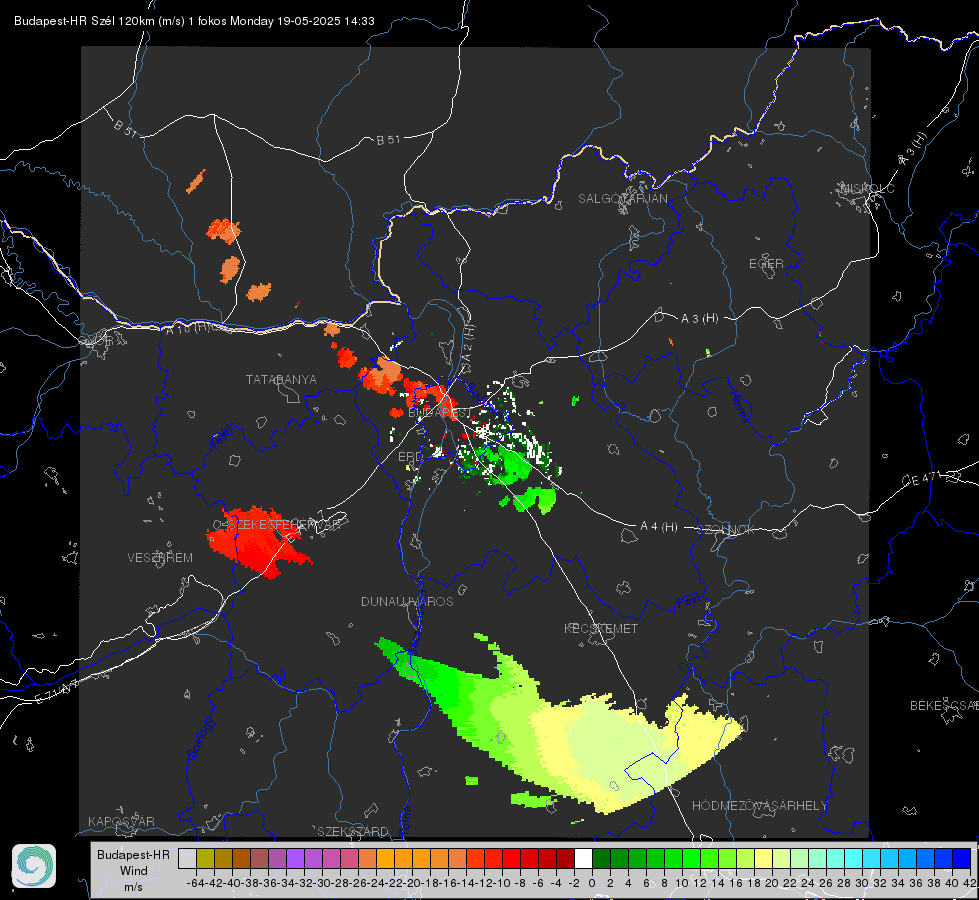Screen dimensions: 979x900
Task: Click the '42' value on the legend
Action: click(x=969, y=883)
